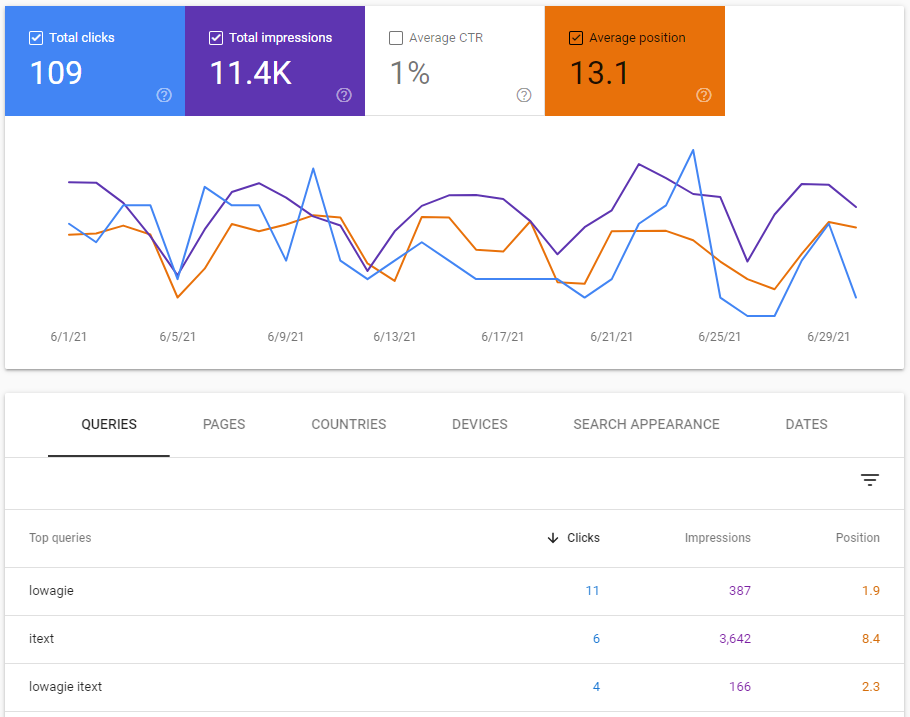
Task: Click the 3,642 impressions value
Action: [735, 639]
